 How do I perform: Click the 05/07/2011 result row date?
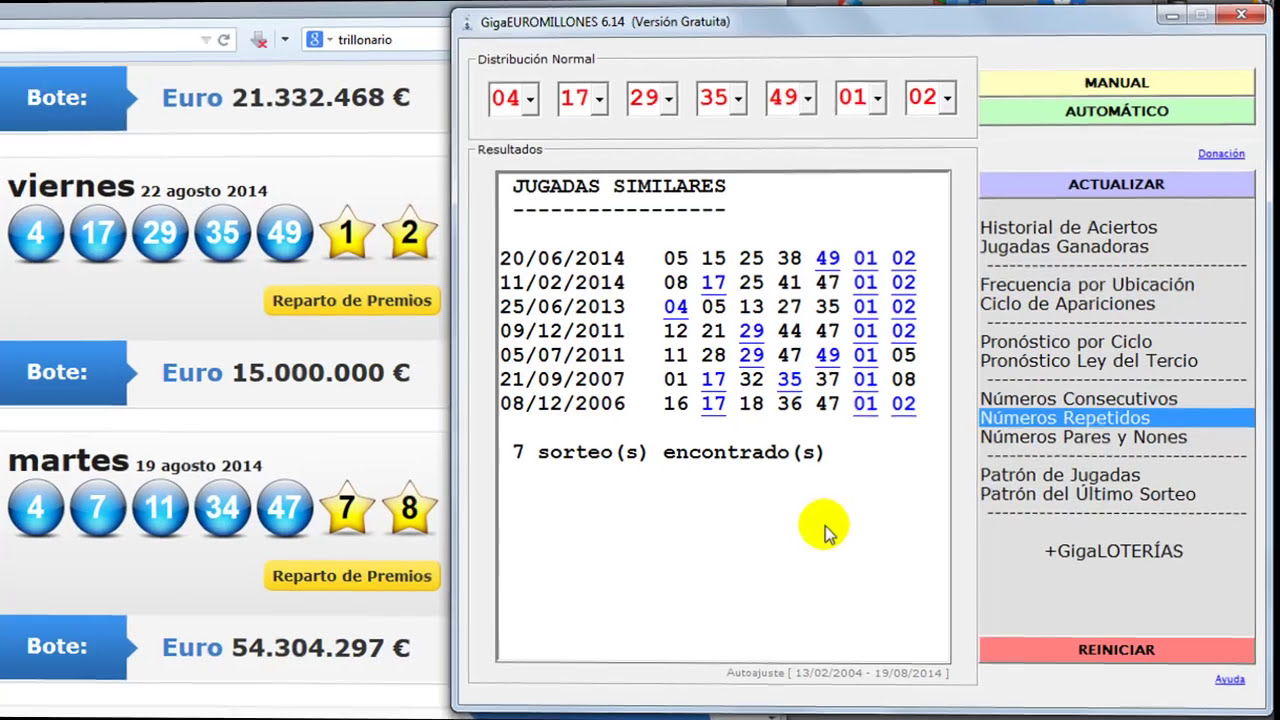click(562, 355)
